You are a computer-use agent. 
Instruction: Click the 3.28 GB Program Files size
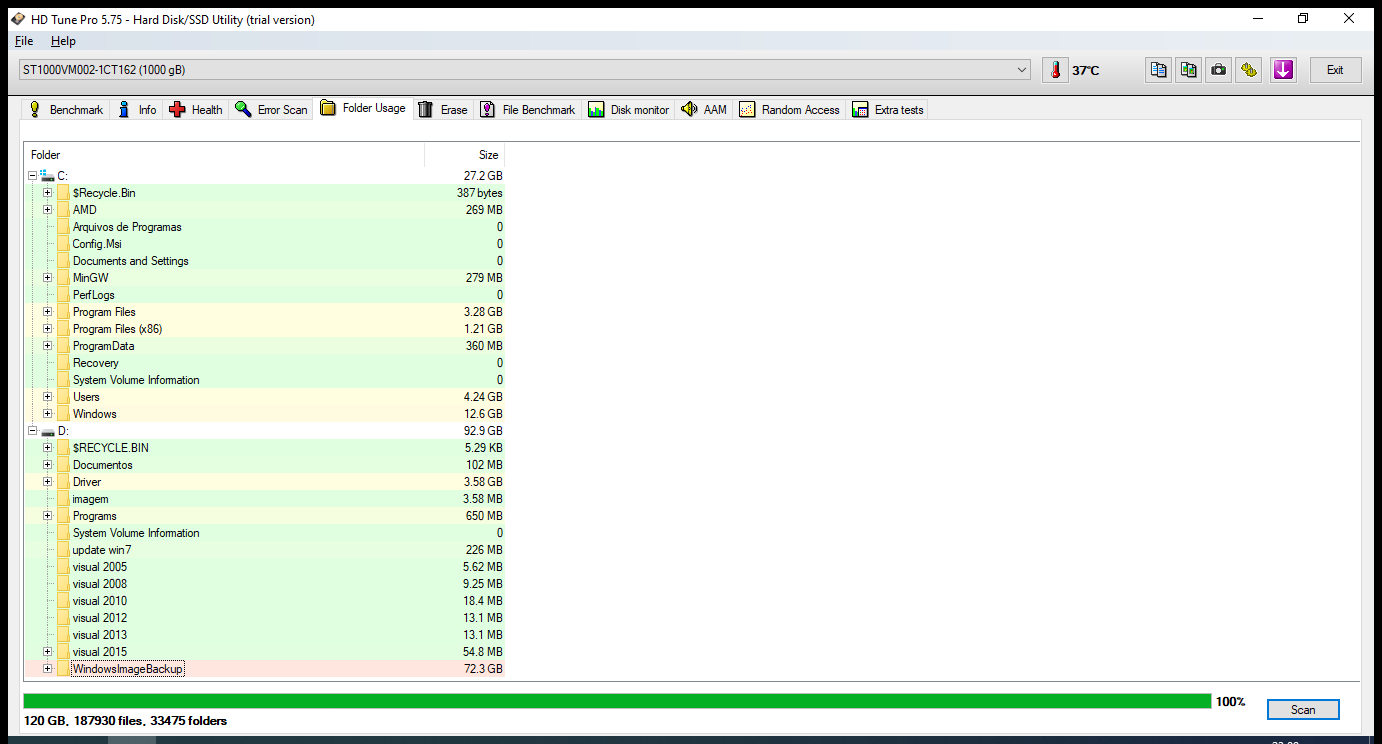tap(483, 312)
